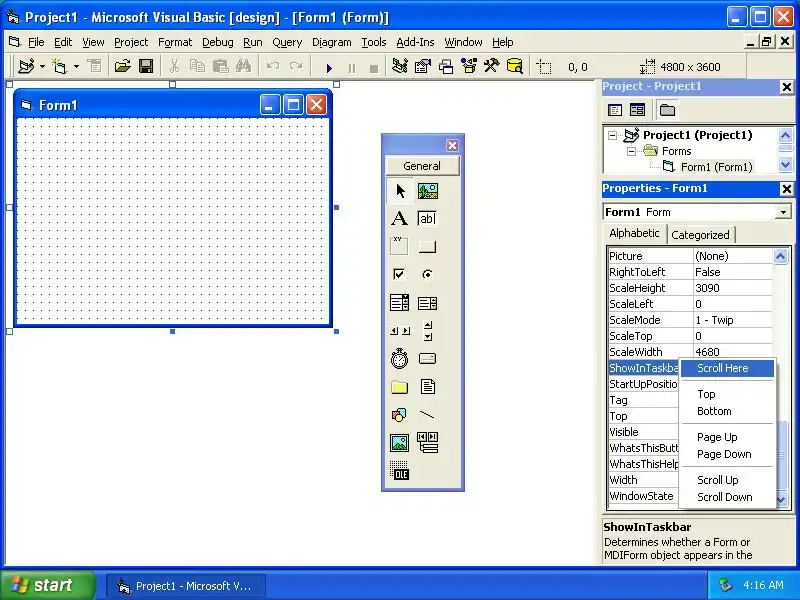800x600 pixels.
Task: Select the Timer control tool
Action: (x=399, y=359)
